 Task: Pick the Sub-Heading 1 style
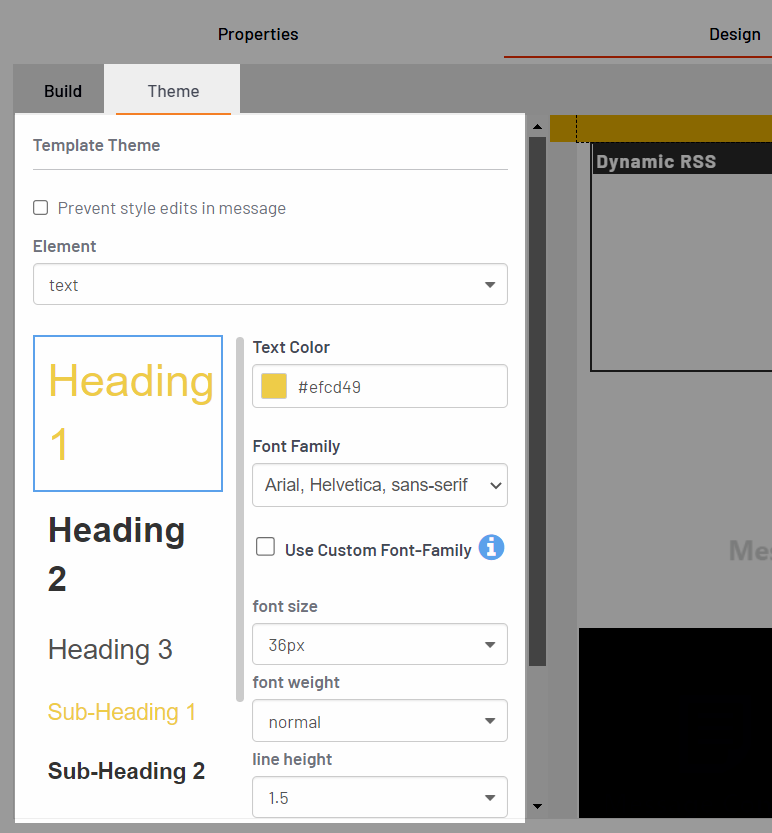pyautogui.click(x=122, y=712)
